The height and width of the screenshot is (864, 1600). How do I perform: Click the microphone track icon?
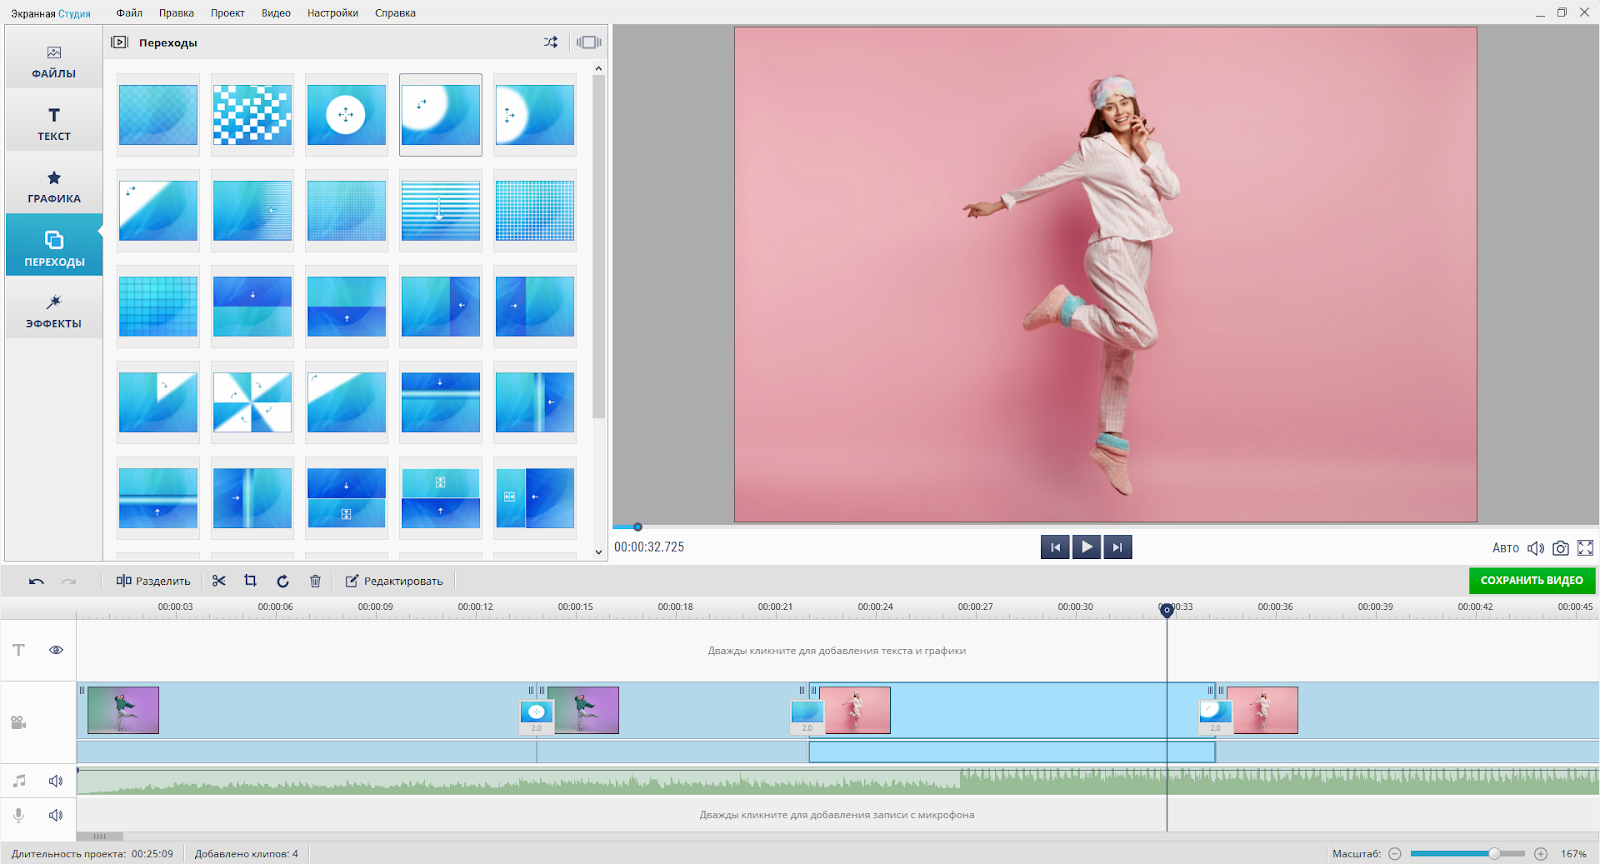pos(19,815)
